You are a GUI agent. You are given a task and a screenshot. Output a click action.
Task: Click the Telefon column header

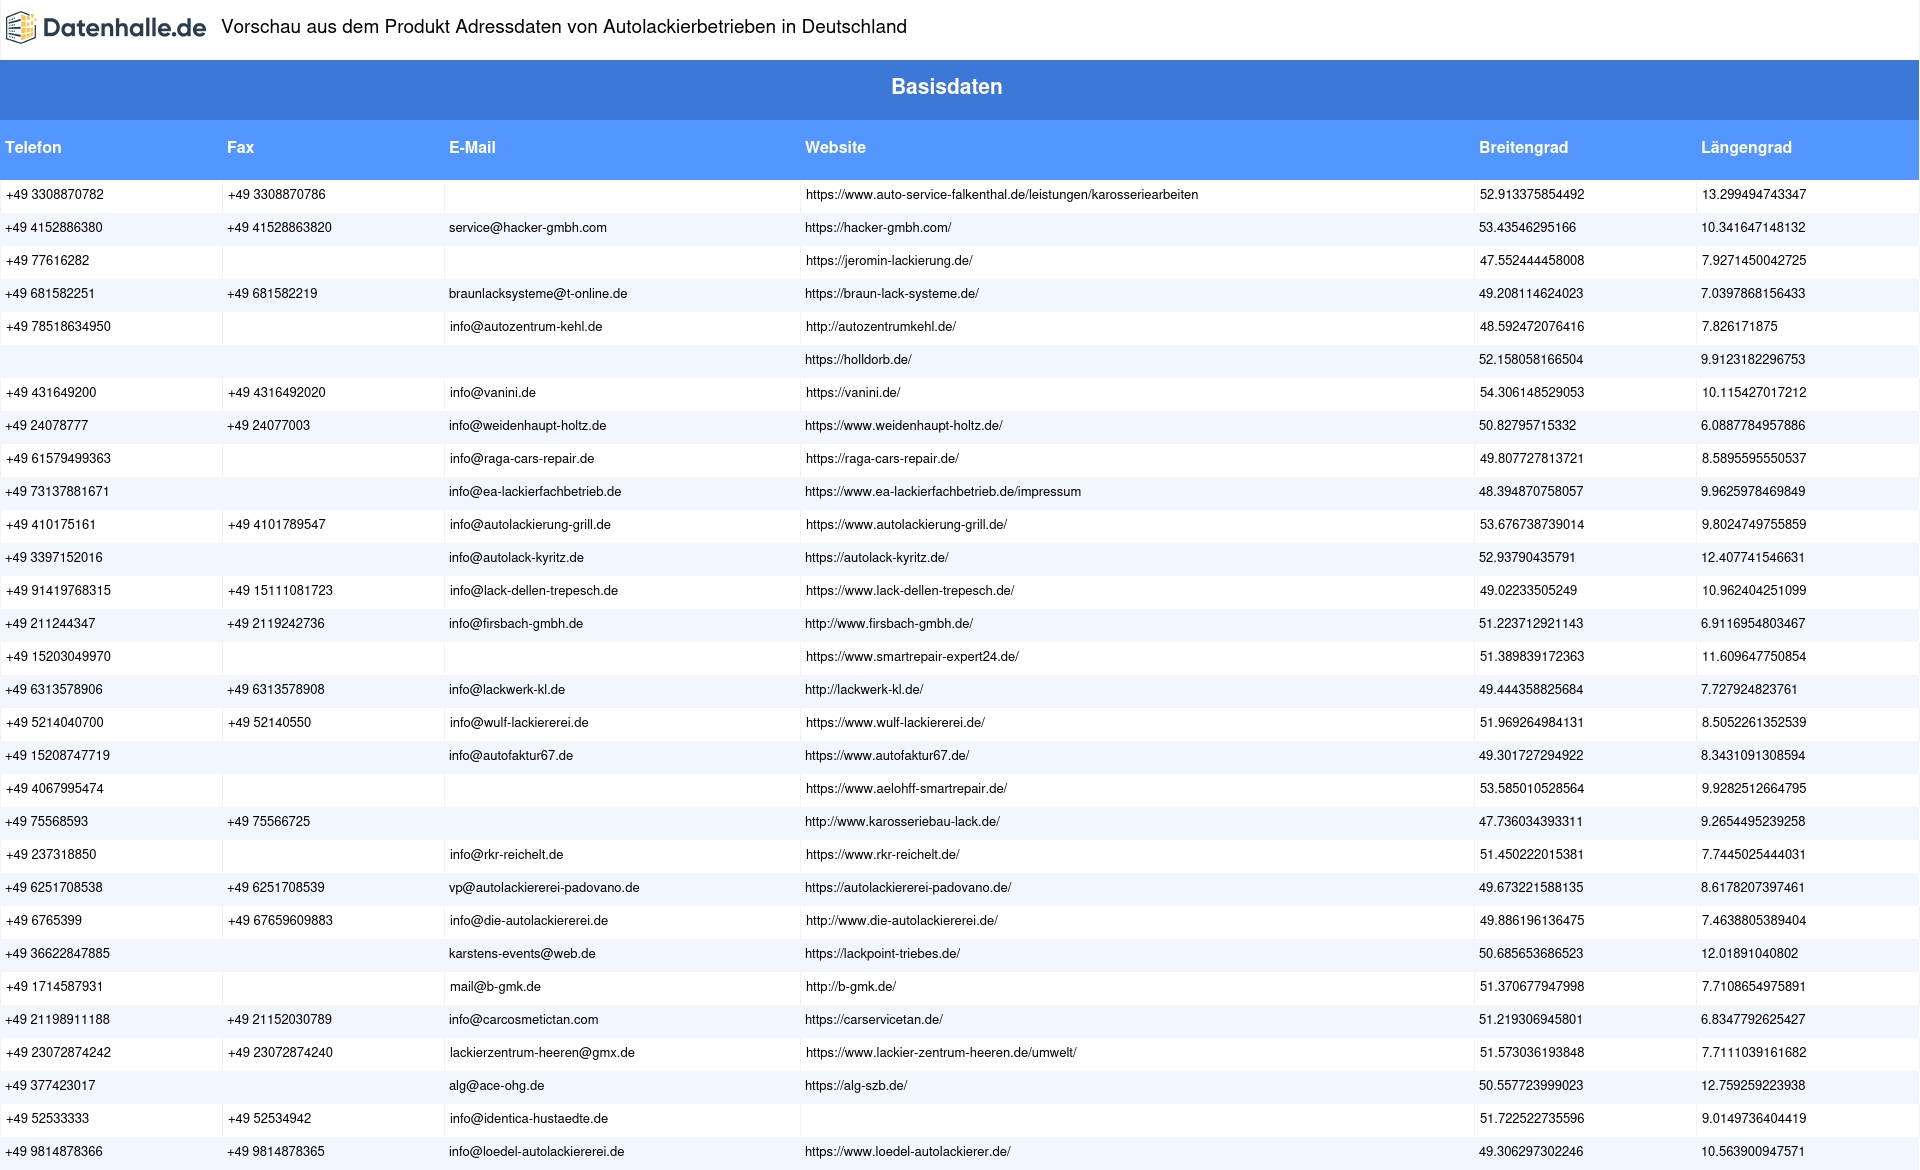[x=33, y=147]
